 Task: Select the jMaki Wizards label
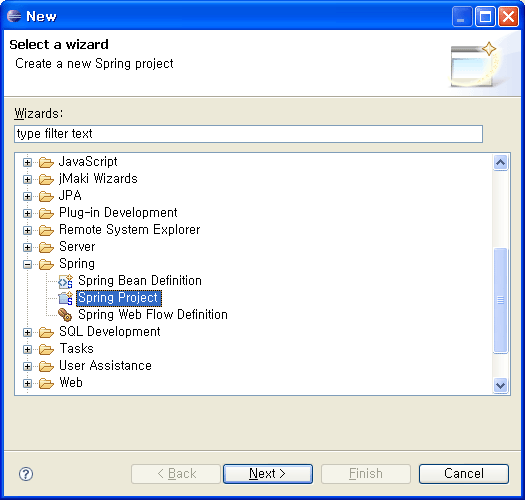click(98, 179)
